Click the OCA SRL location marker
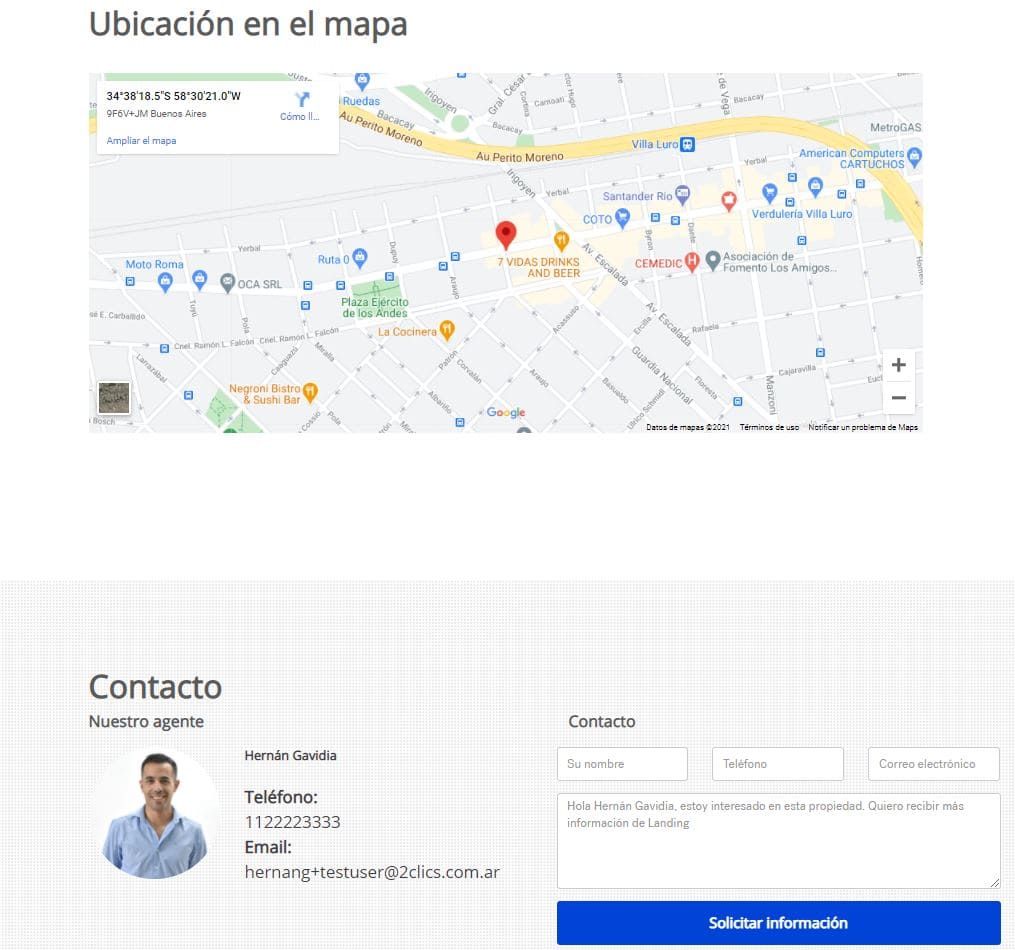 [x=227, y=282]
